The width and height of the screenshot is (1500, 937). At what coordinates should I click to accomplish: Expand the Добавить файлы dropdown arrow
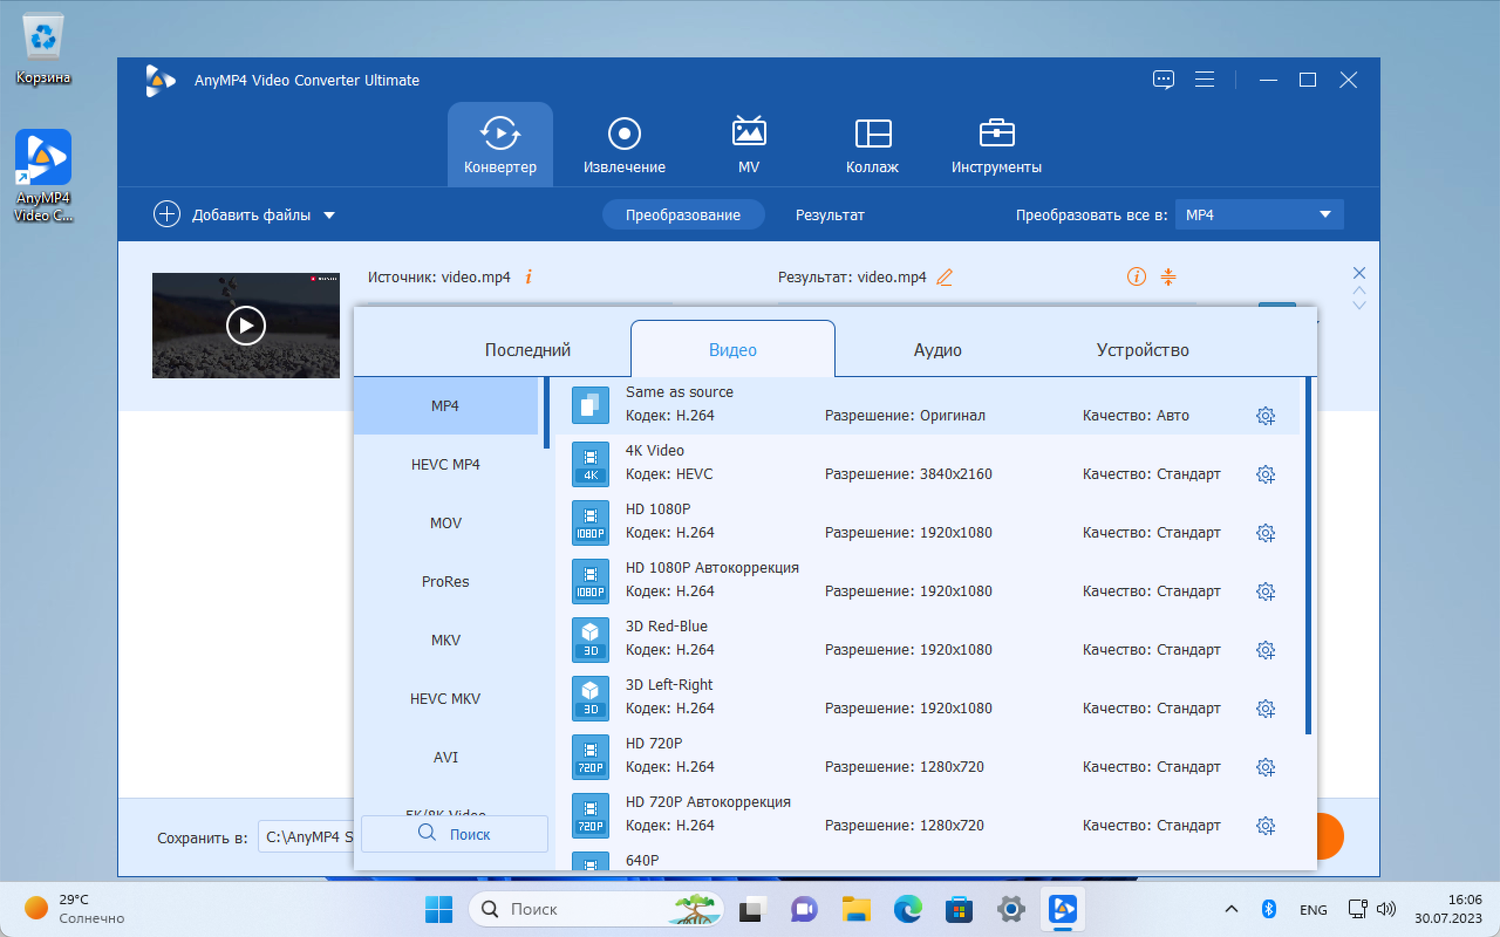329,215
